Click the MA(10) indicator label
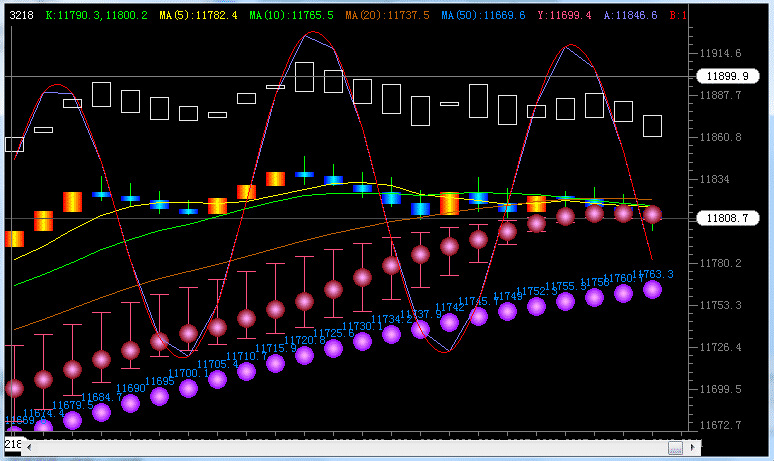774x461 pixels. [x=292, y=16]
